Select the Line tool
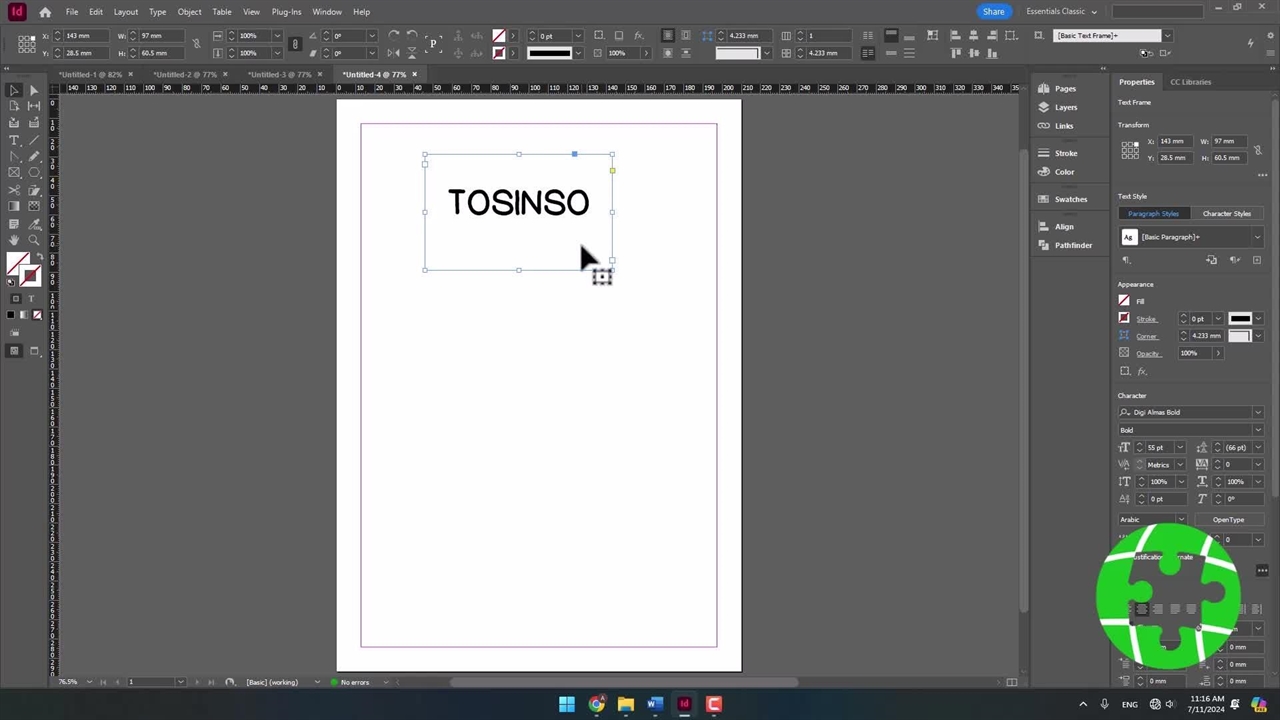This screenshot has height=720, width=1280. [33, 140]
